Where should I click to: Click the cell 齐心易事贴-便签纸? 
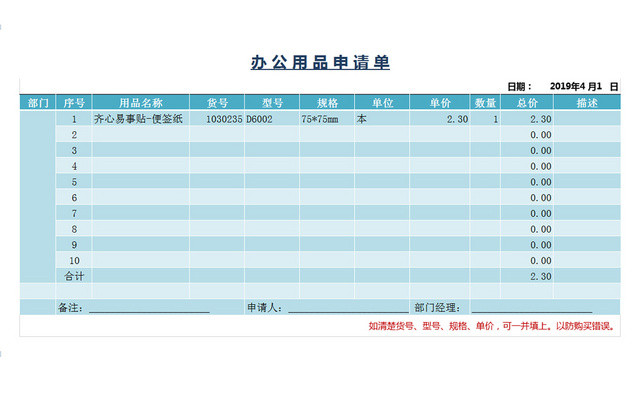pos(141,119)
